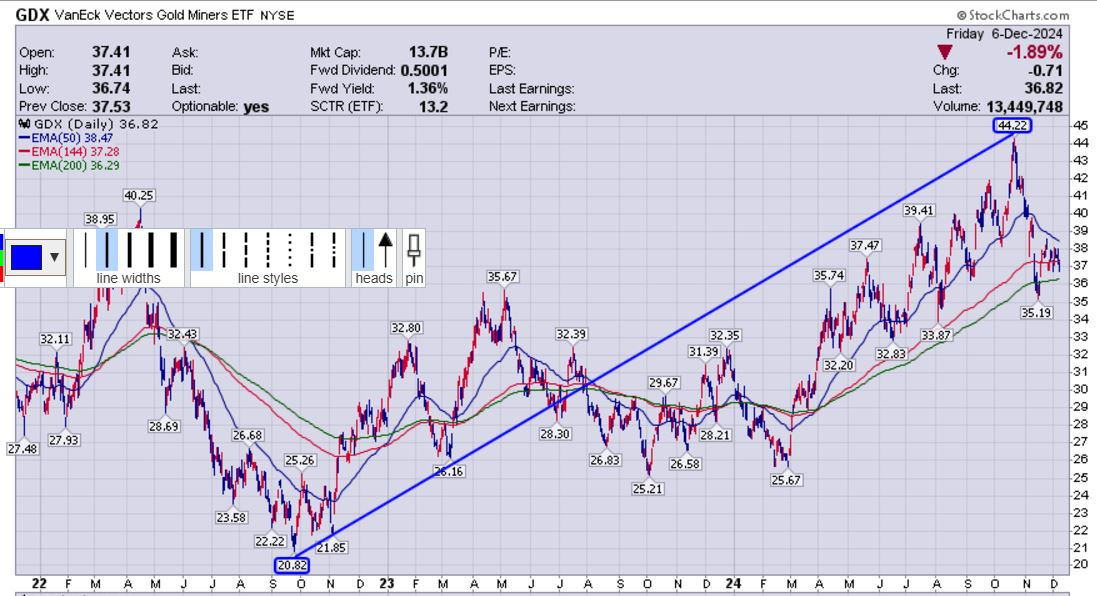Open the line color dropdown arrow
Screen dimensions: 1097x596
point(54,257)
